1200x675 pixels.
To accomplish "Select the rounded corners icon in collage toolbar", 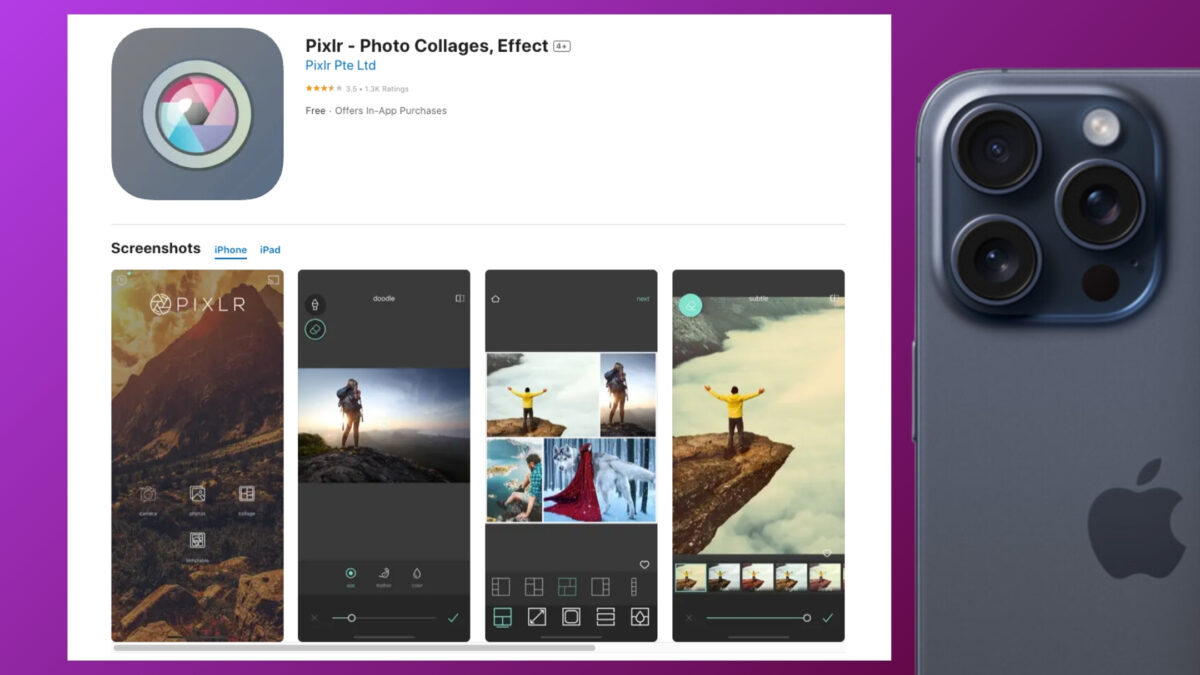I will click(x=573, y=617).
